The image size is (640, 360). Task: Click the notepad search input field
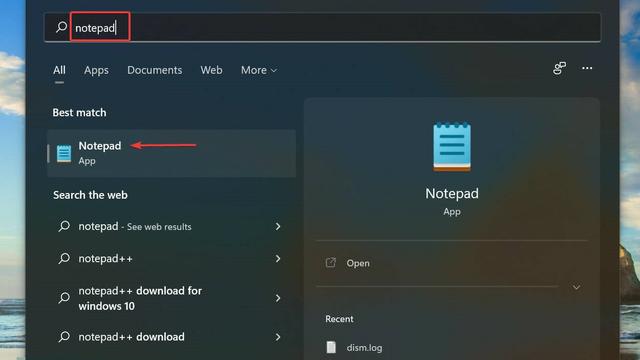click(x=322, y=27)
